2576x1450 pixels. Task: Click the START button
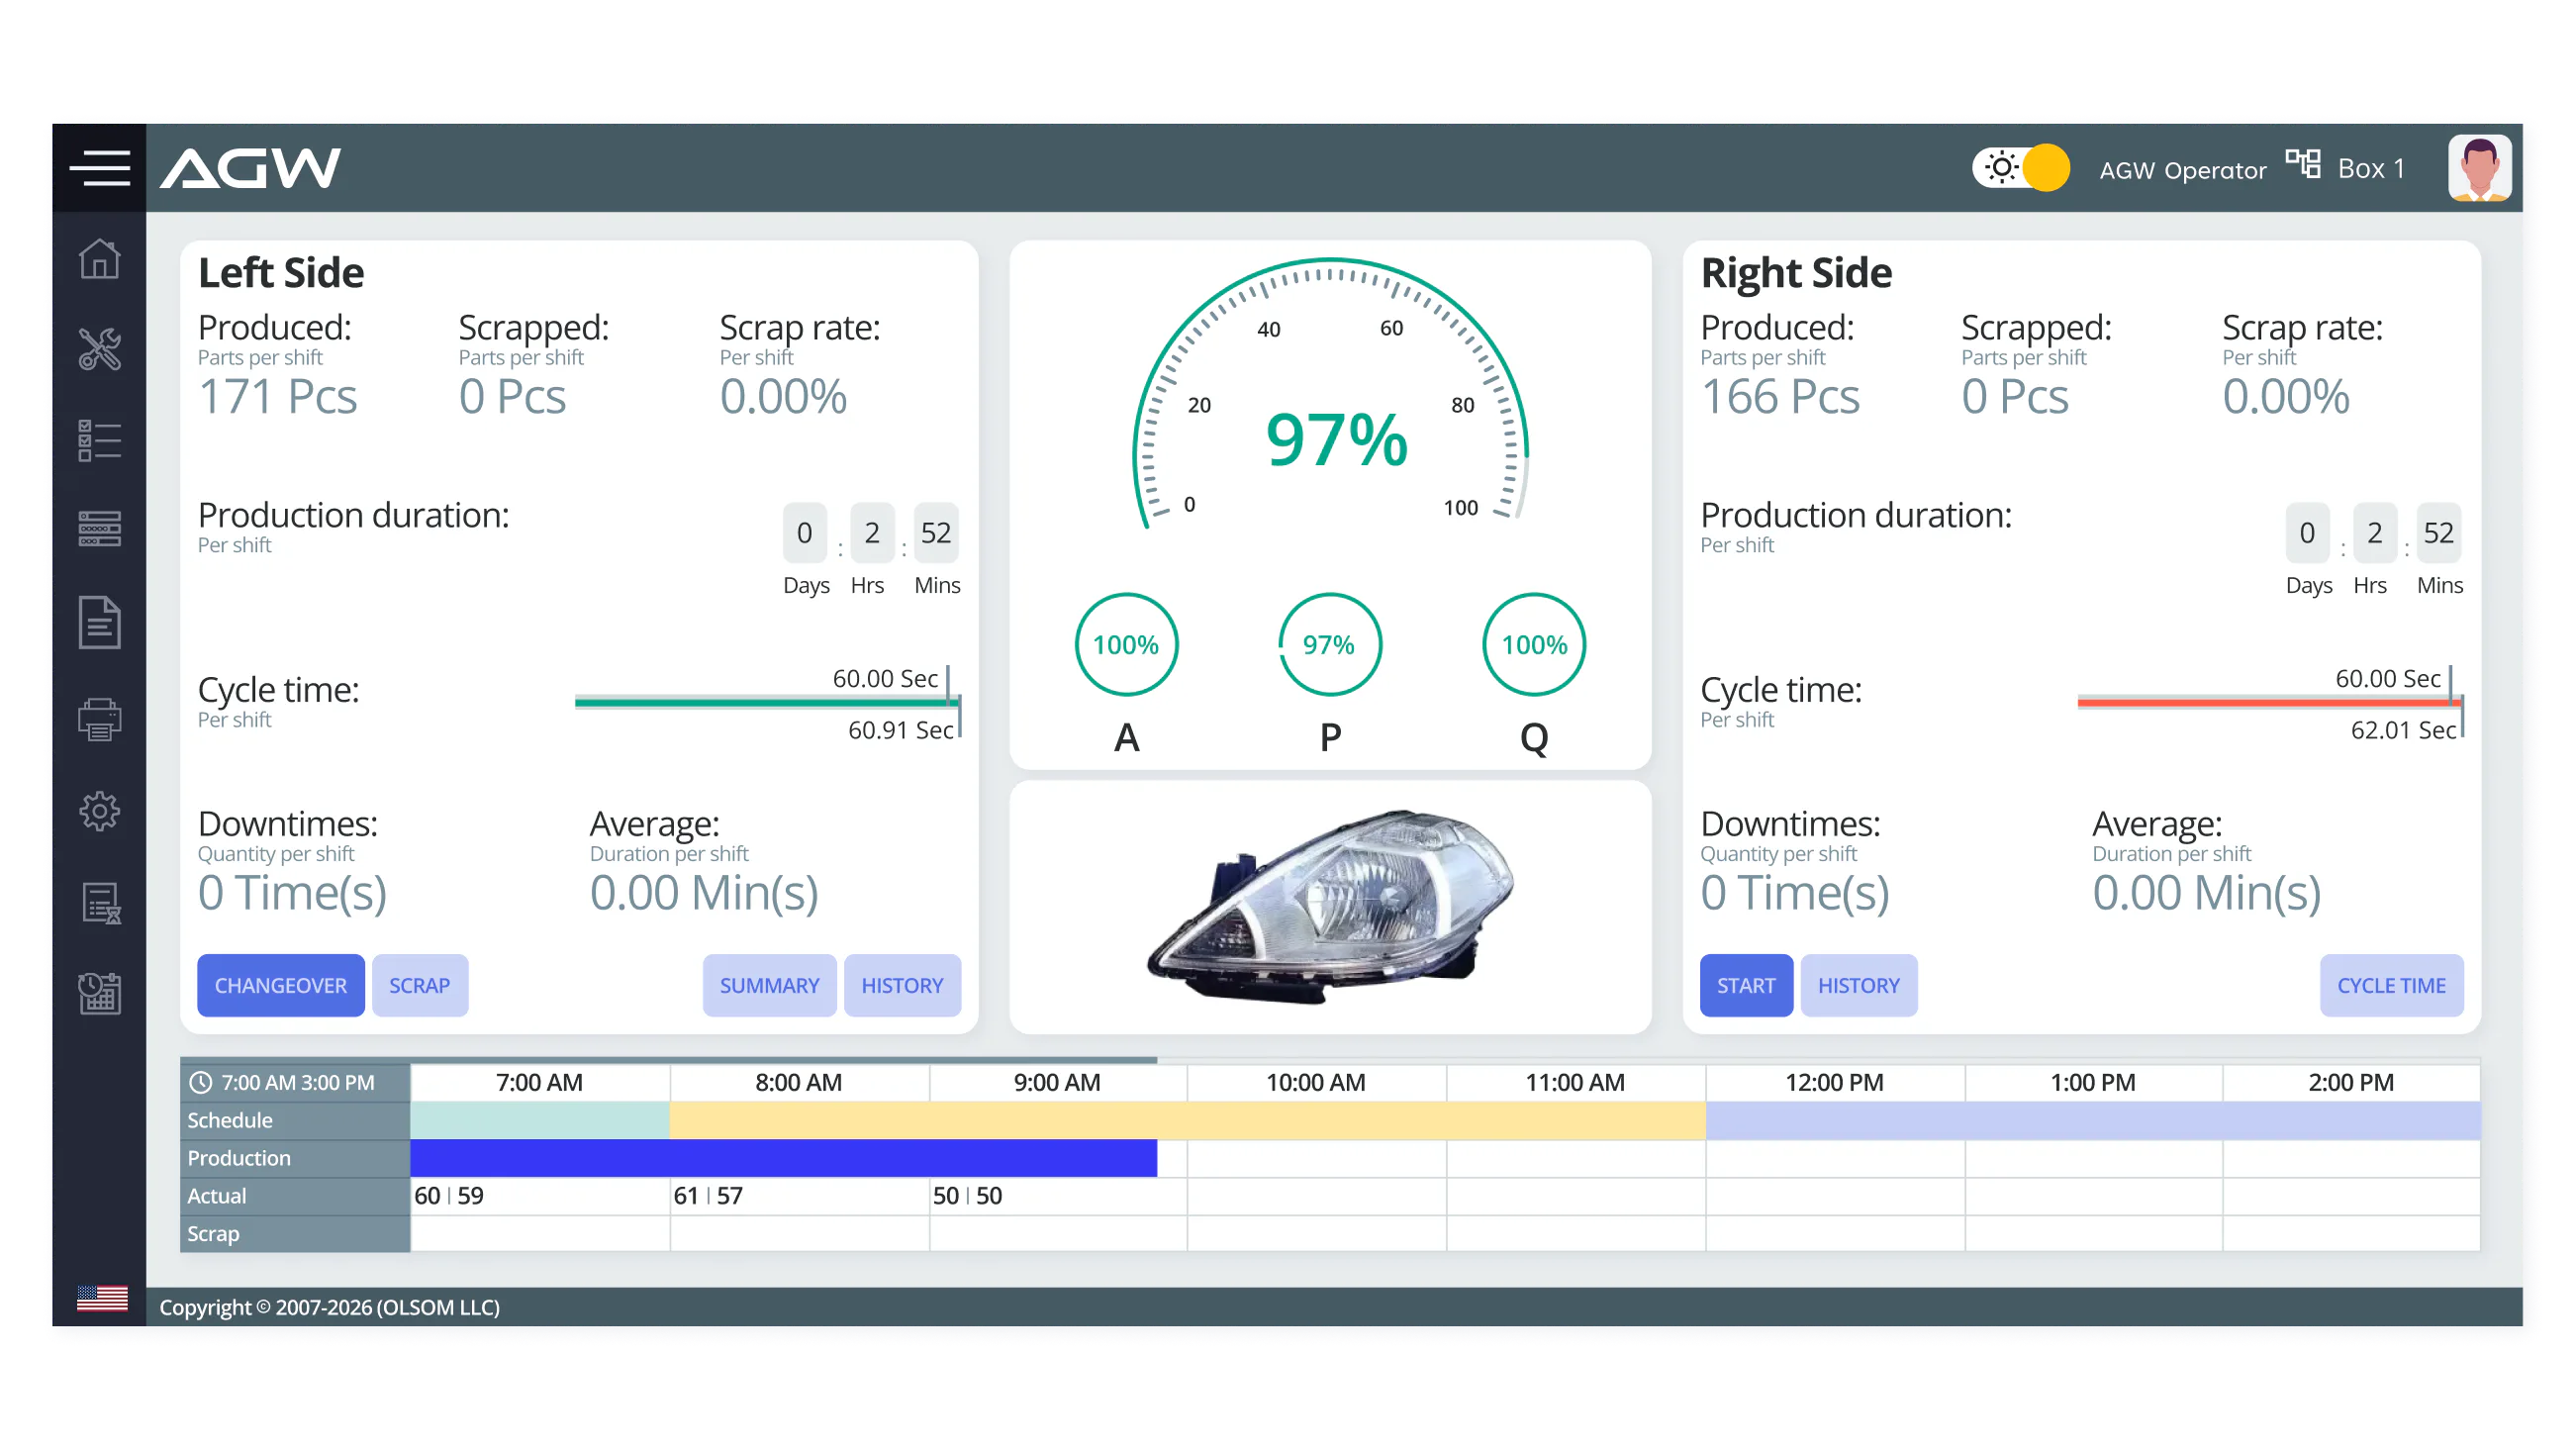1746,986
